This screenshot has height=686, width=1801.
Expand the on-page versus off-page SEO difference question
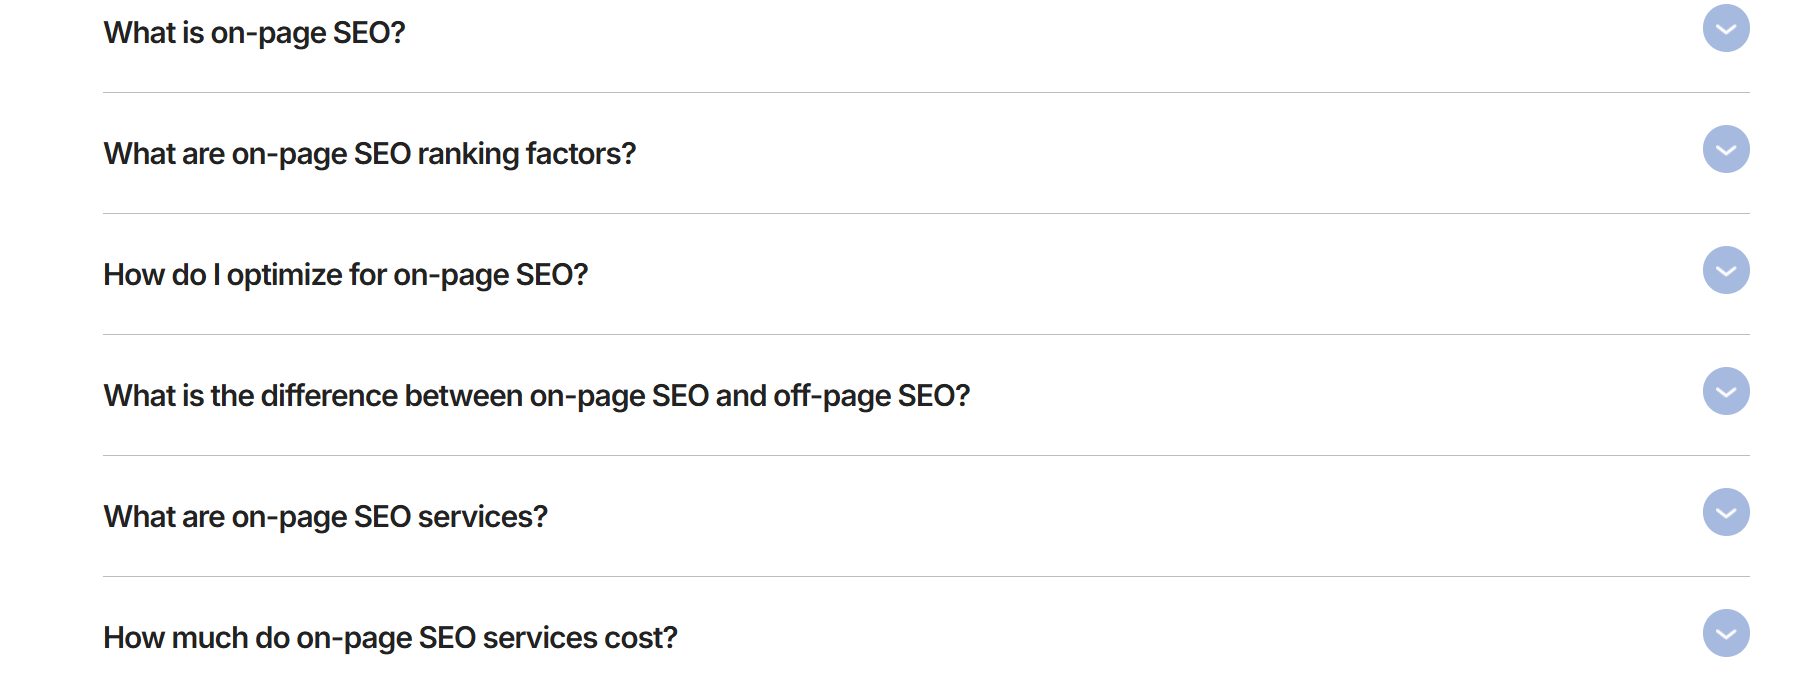click(1725, 391)
